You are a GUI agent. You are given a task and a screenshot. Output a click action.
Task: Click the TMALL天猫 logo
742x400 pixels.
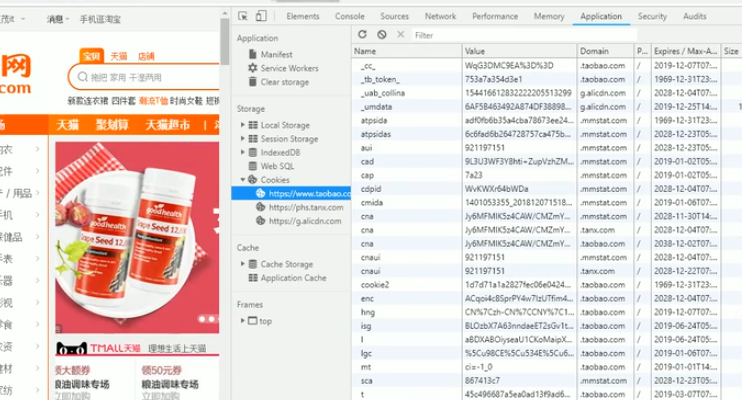(x=98, y=349)
